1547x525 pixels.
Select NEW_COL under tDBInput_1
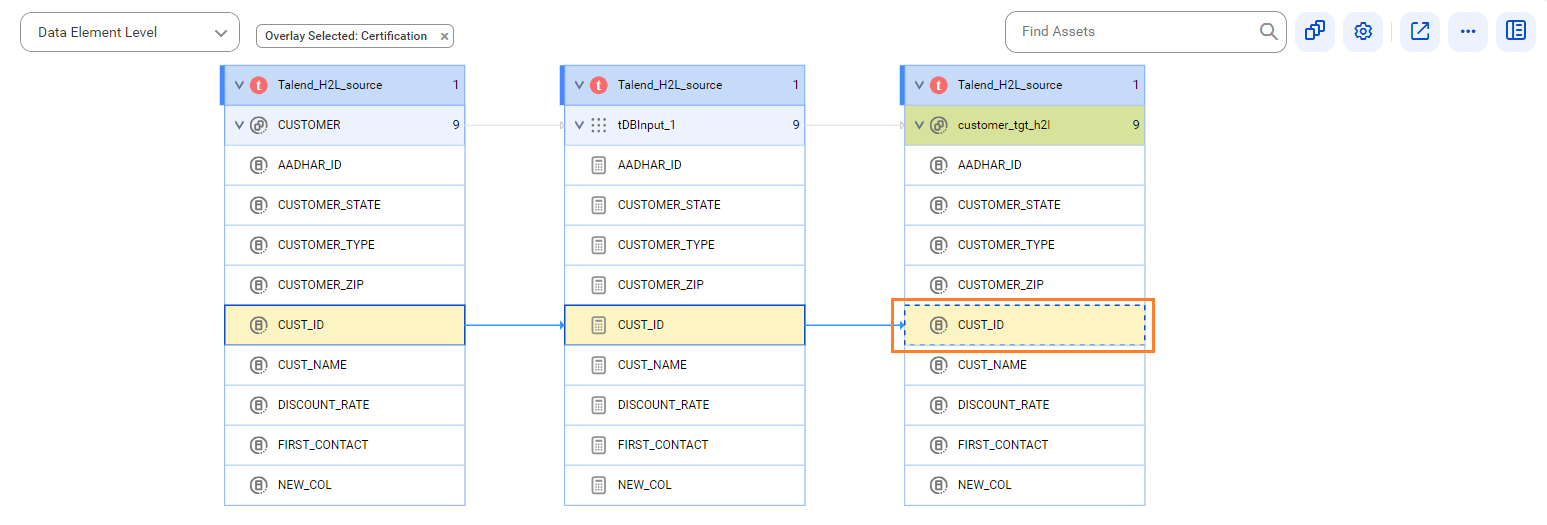685,485
